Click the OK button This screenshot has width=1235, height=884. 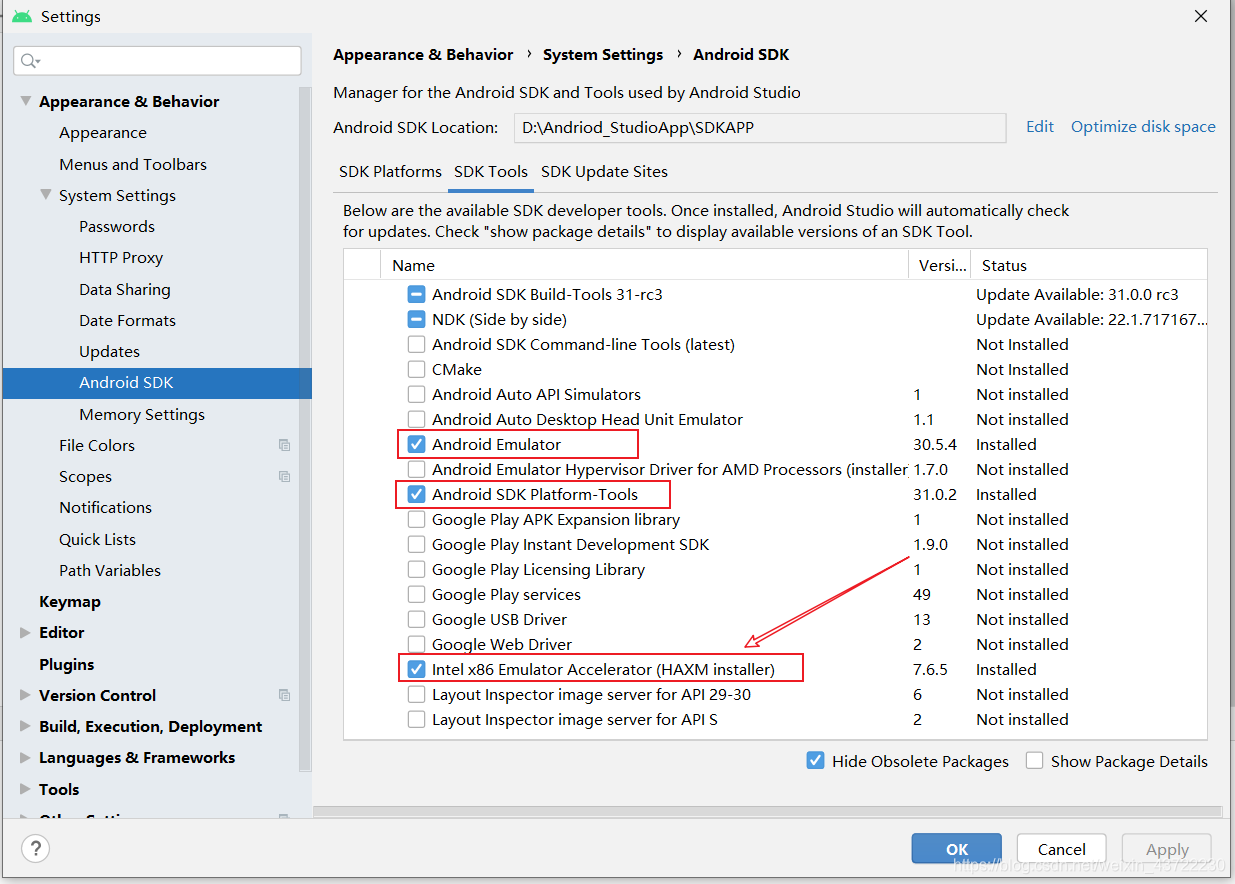[x=957, y=849]
